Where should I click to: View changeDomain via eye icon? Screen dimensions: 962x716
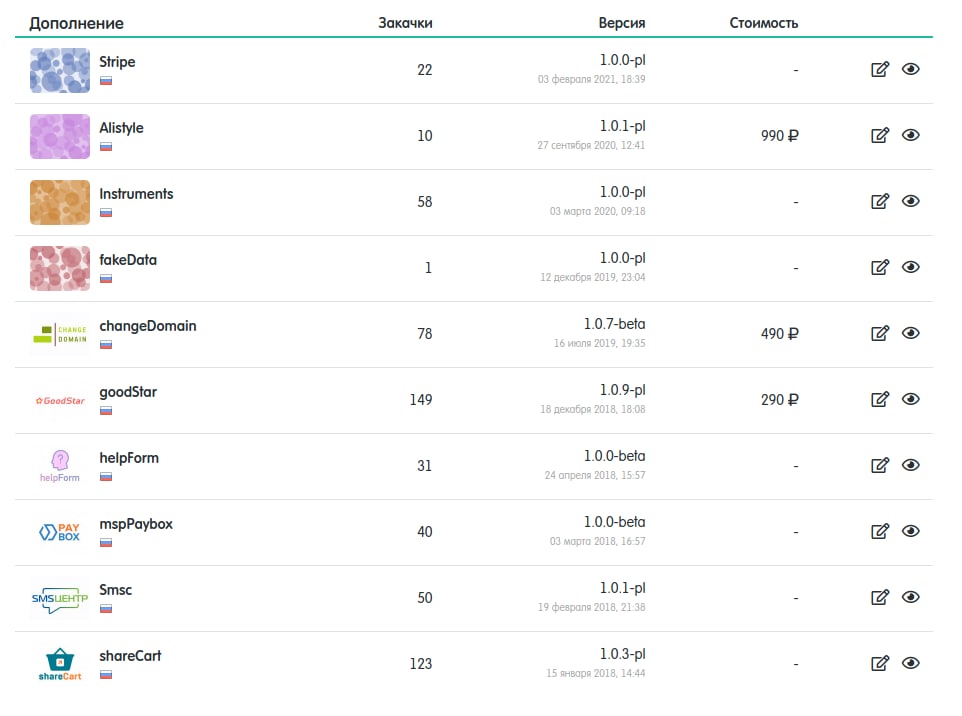(910, 333)
